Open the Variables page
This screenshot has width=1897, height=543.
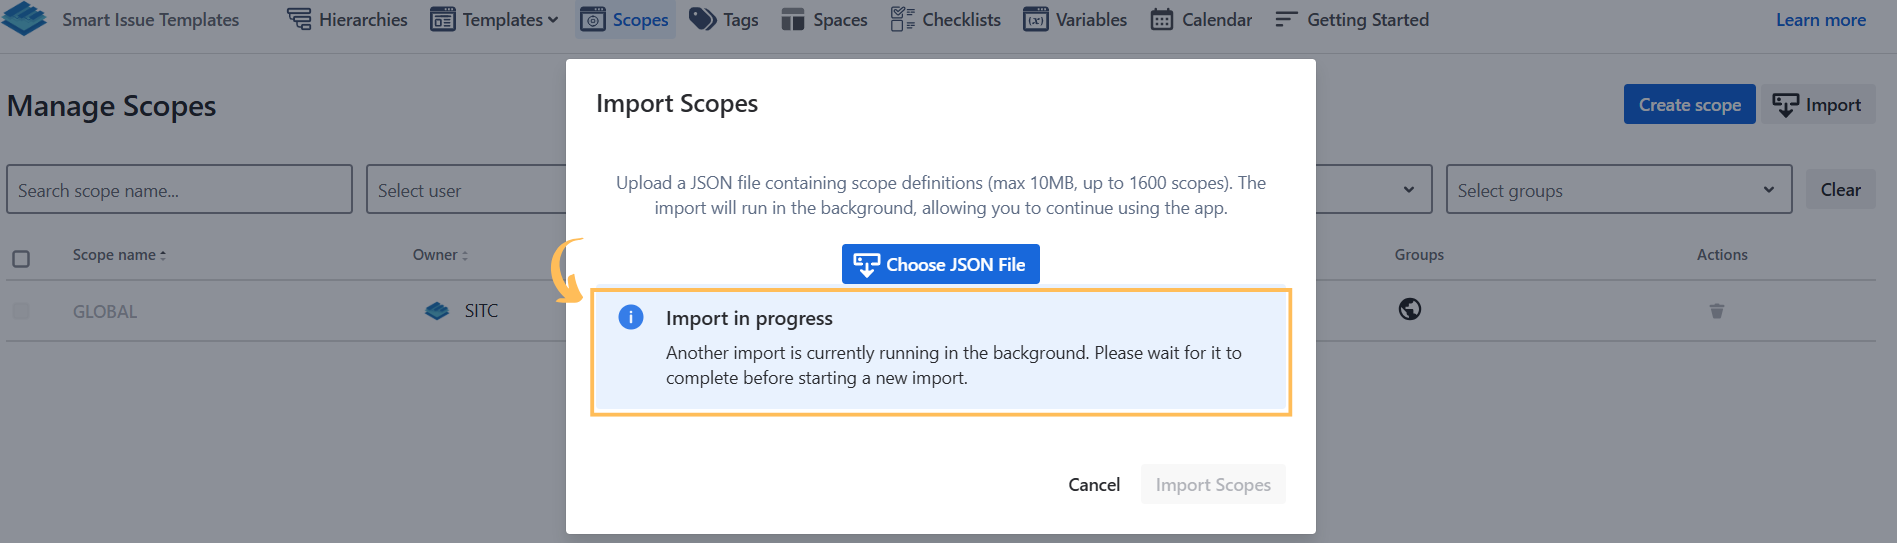pyautogui.click(x=1075, y=20)
